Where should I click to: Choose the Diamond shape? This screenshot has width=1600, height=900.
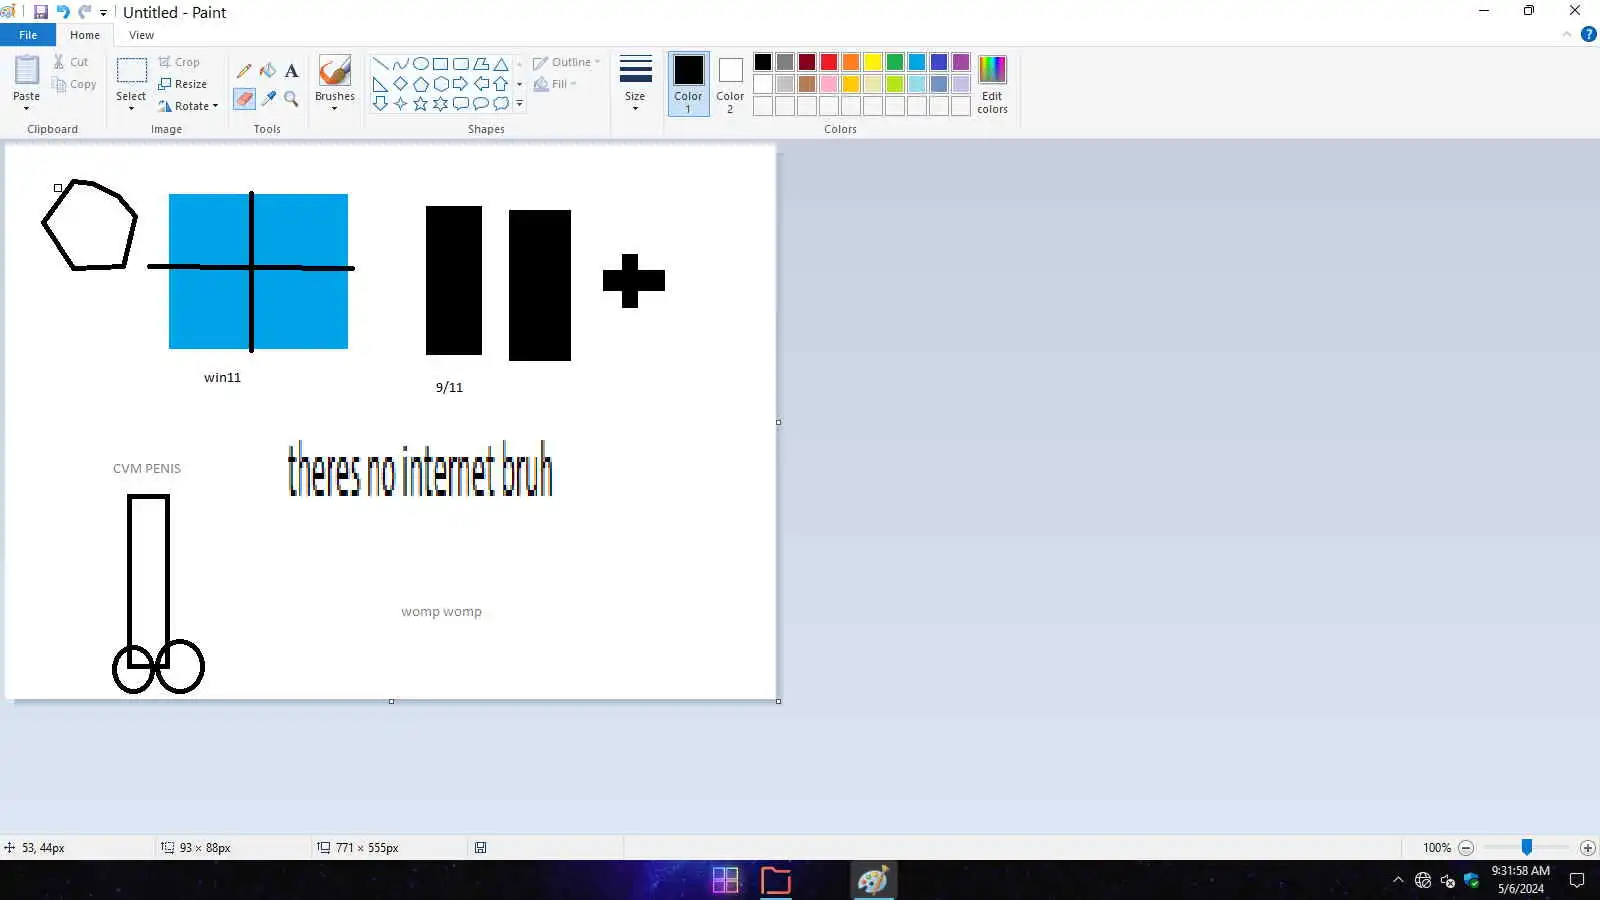401,84
